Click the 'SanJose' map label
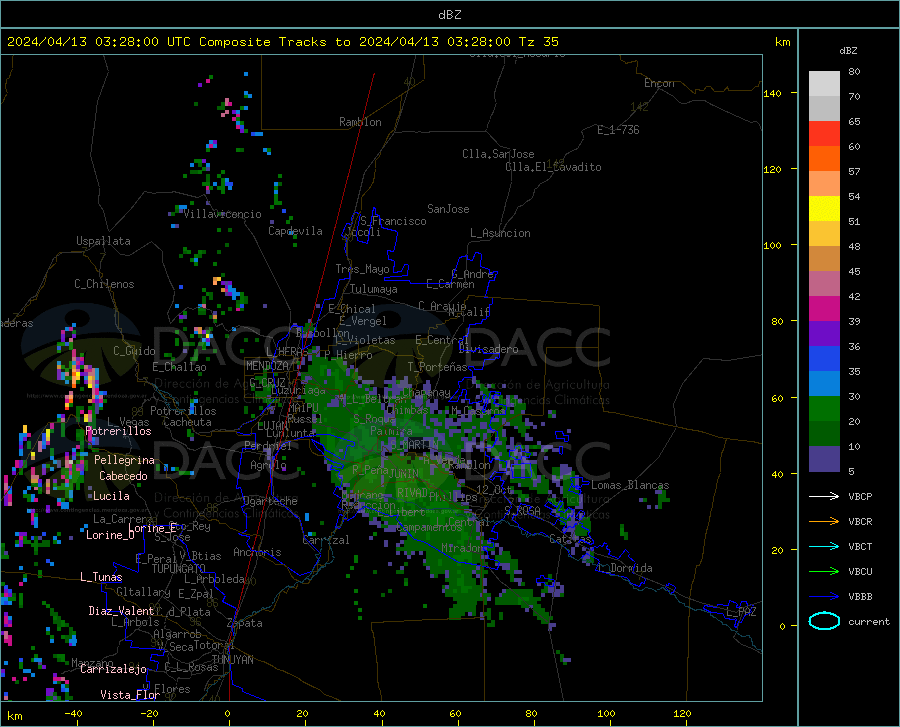900x727 pixels. point(448,209)
